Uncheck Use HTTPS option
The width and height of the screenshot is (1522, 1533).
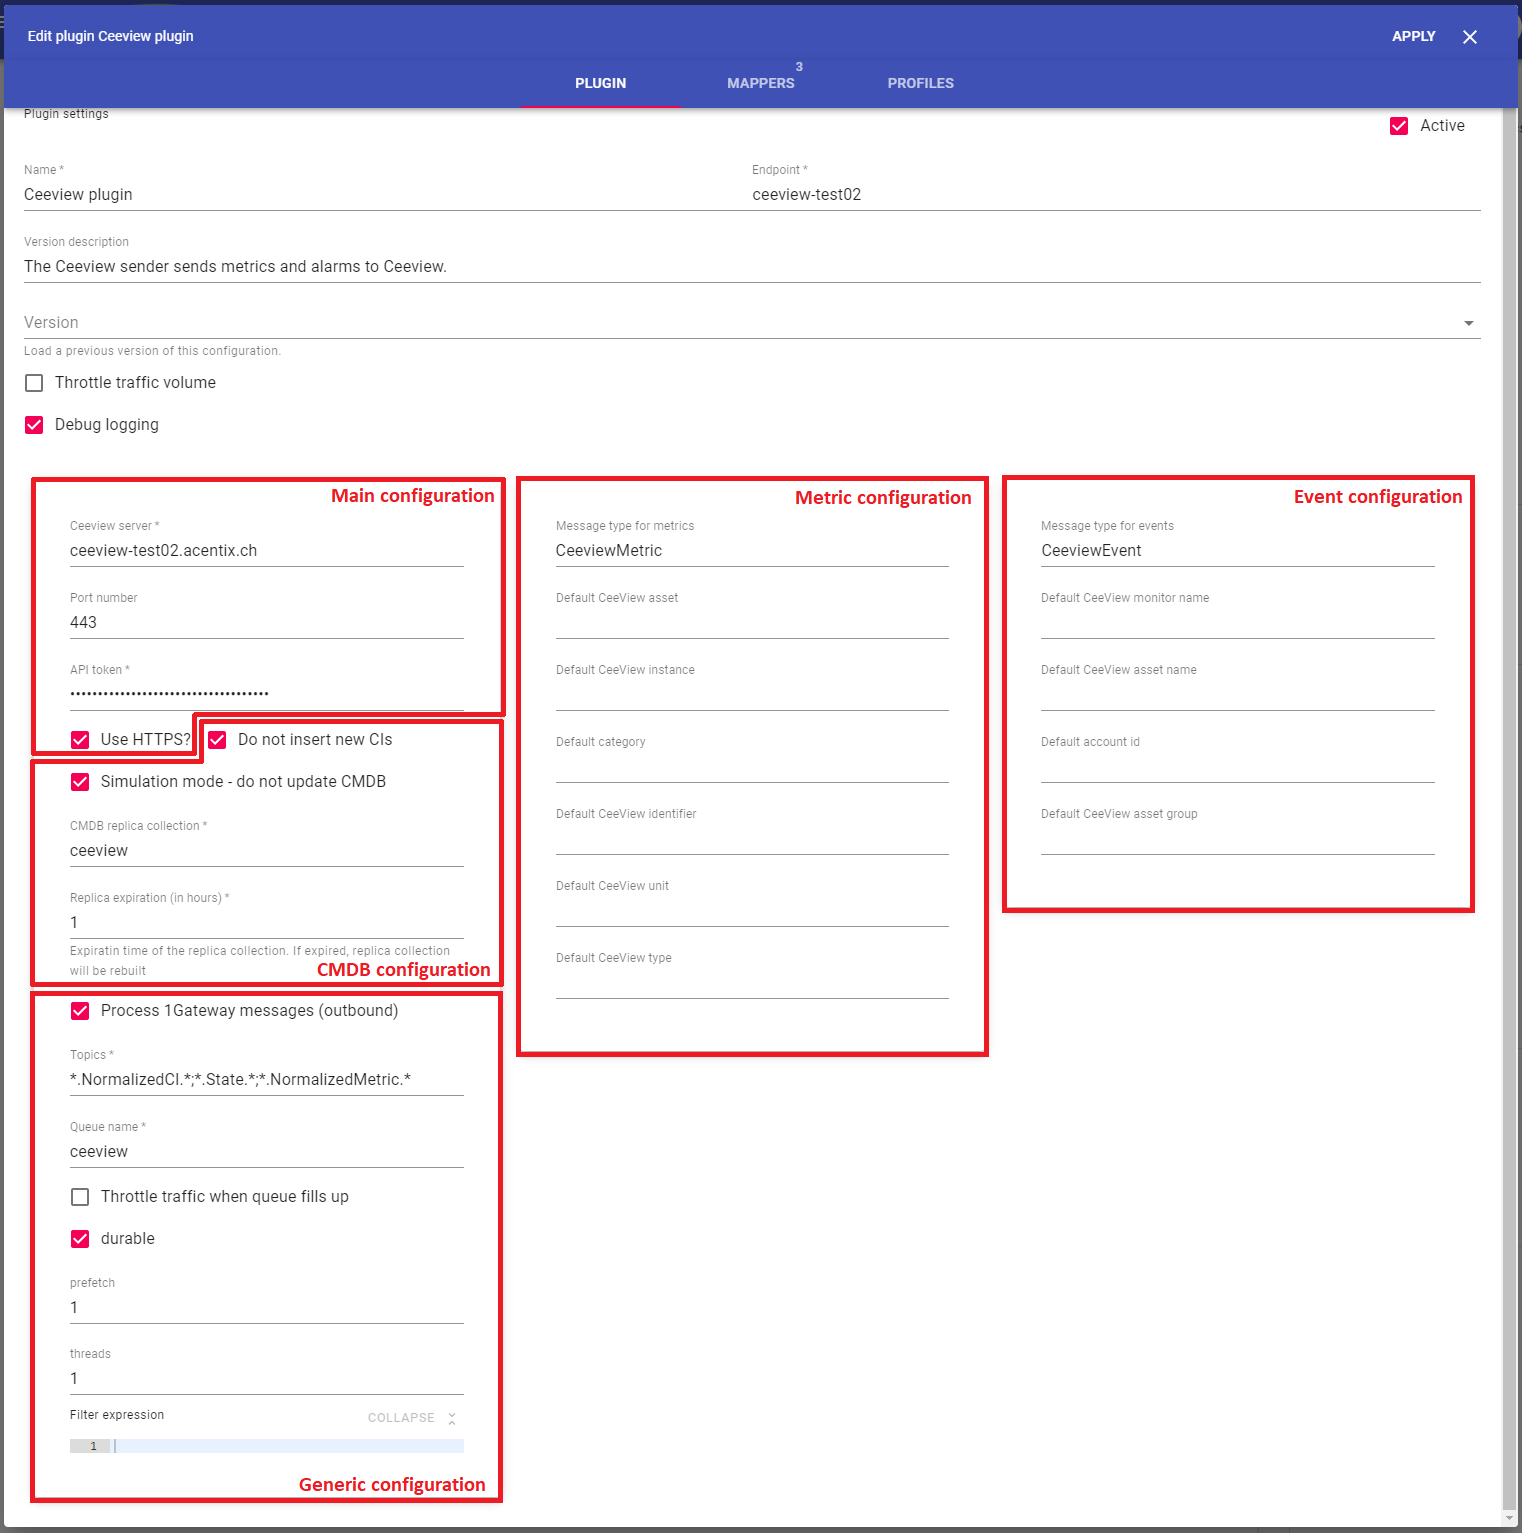[x=81, y=740]
